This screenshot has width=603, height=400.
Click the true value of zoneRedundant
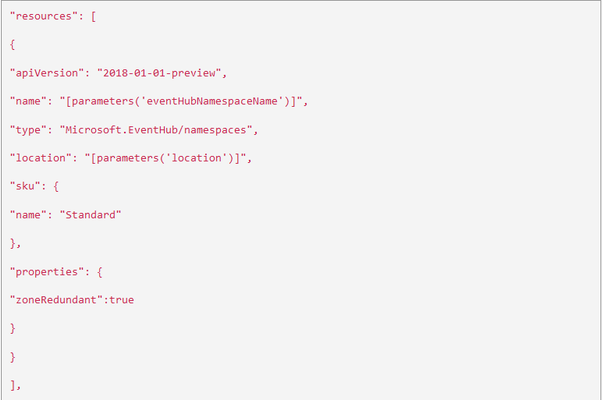pos(122,300)
